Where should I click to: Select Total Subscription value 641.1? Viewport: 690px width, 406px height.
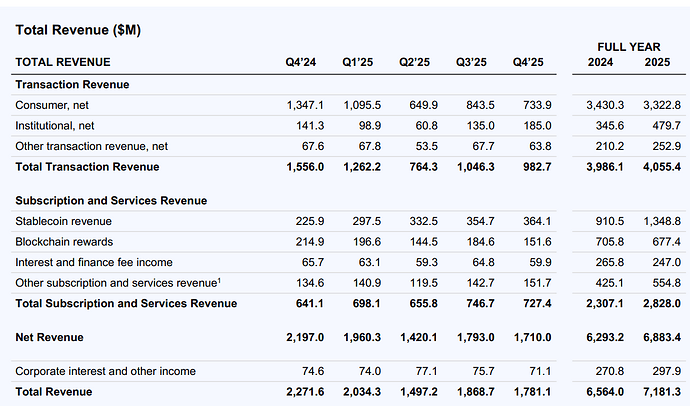click(310, 304)
